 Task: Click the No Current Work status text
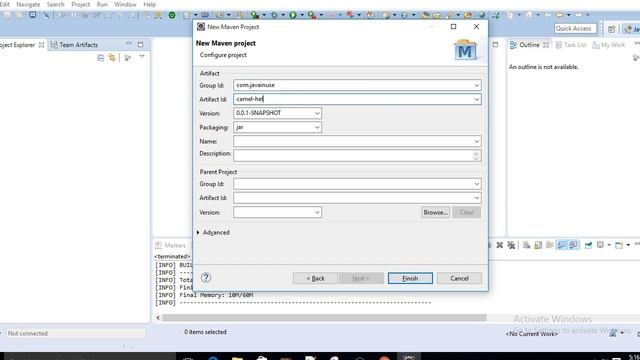pos(531,334)
